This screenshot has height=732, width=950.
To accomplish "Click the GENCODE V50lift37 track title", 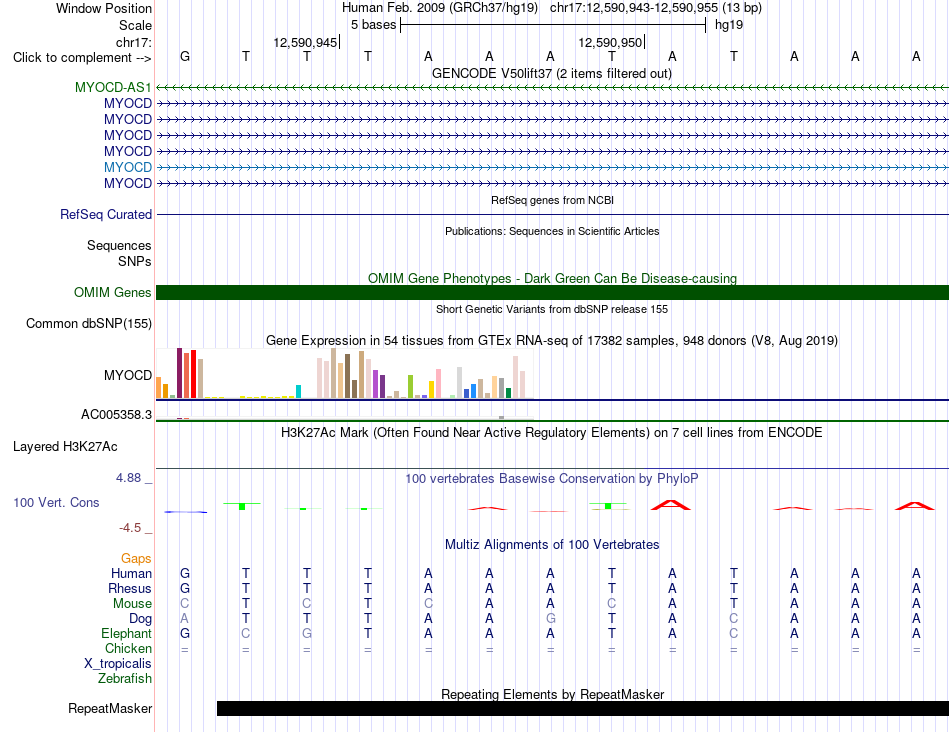I will [552, 73].
